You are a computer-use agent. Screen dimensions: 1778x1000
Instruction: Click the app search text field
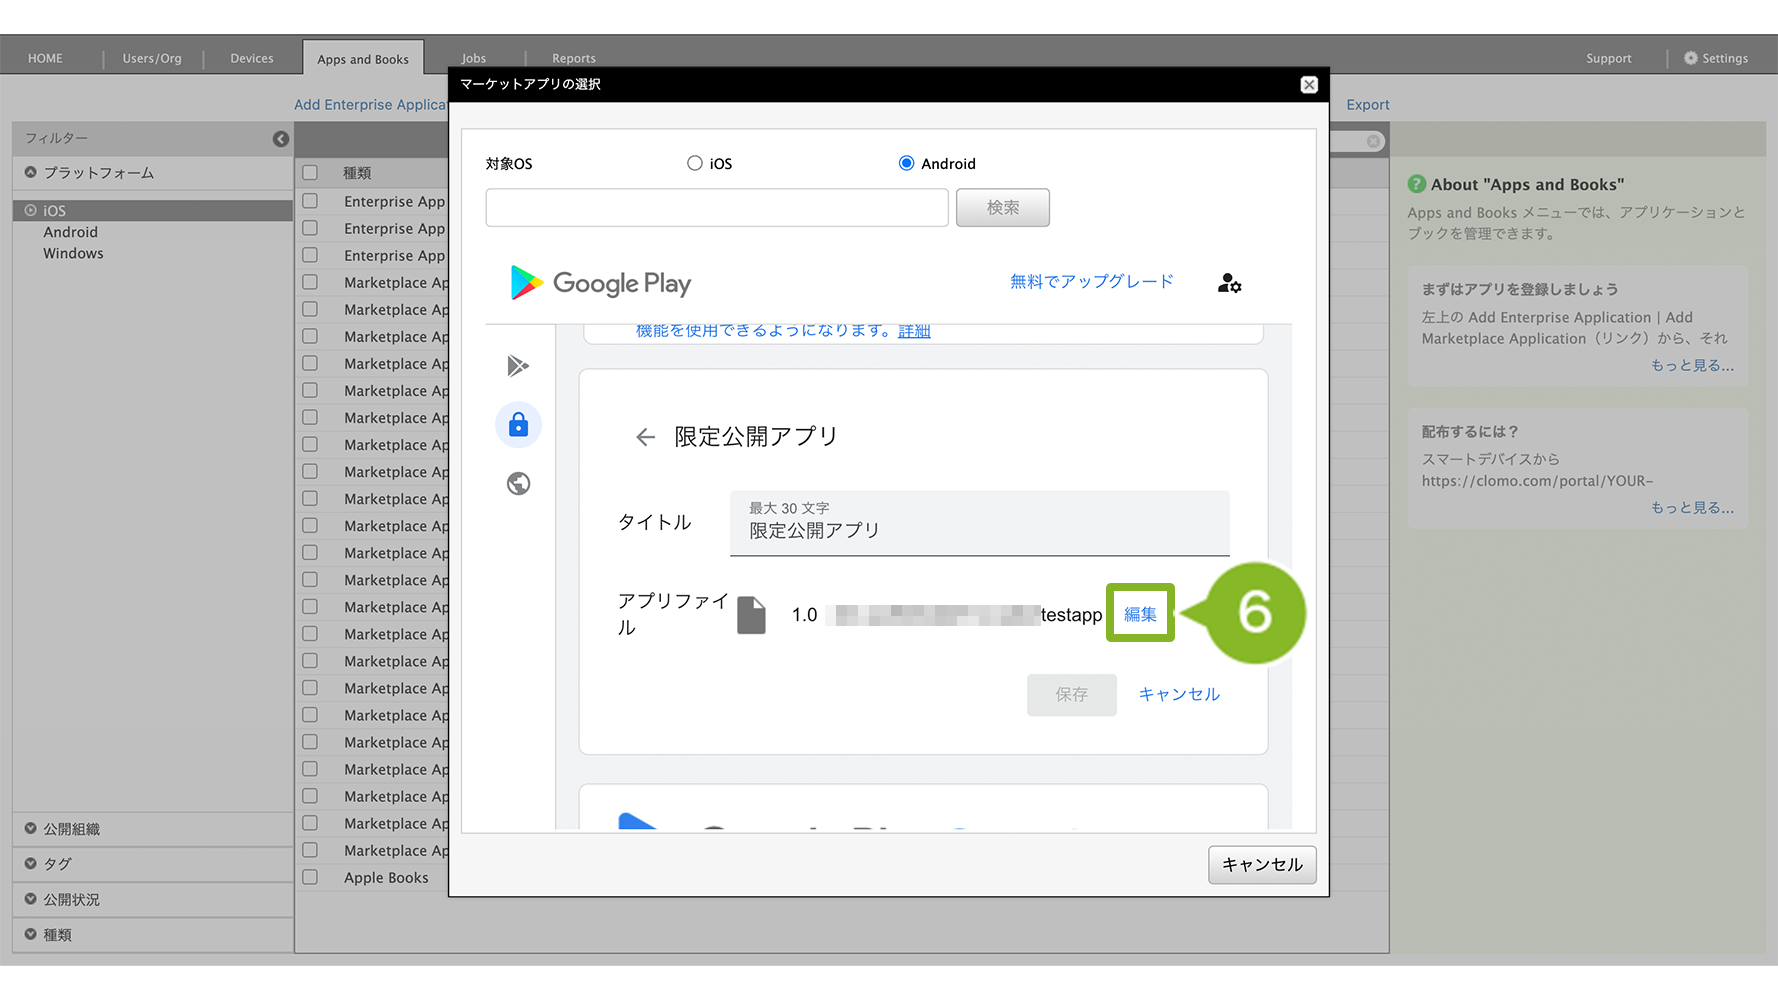716,208
